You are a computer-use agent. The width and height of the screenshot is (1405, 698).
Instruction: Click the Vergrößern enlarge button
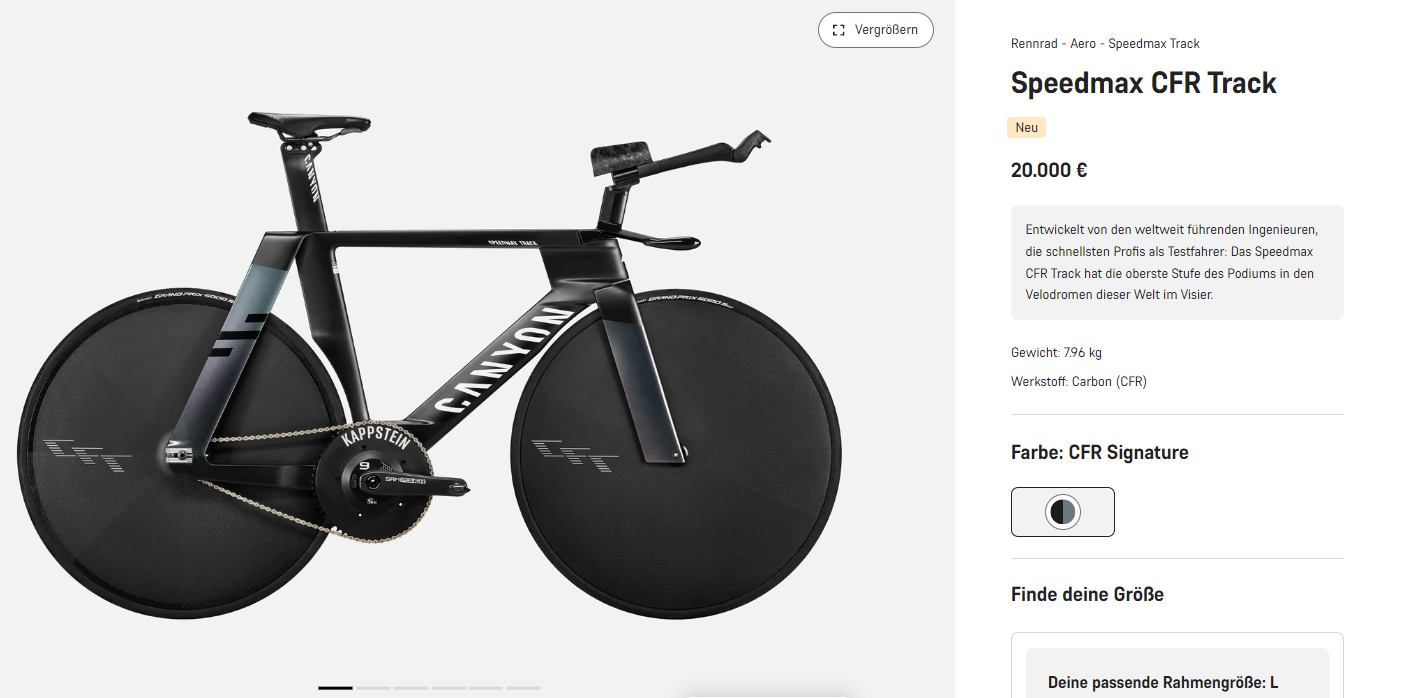tap(876, 30)
